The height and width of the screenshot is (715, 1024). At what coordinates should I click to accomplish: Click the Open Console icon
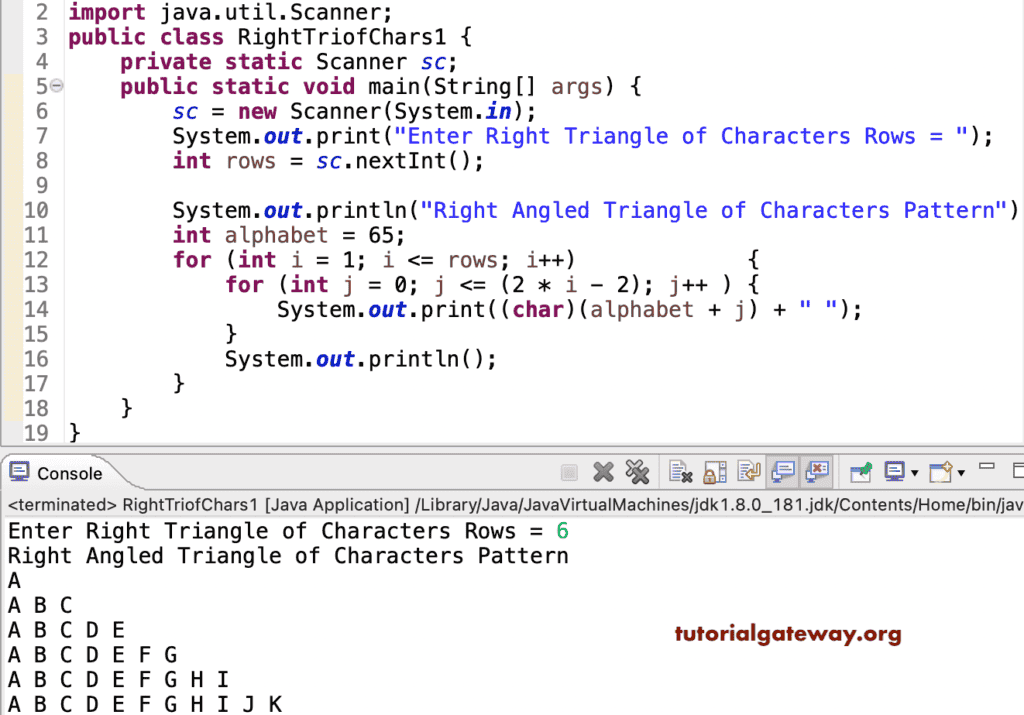pos(939,472)
